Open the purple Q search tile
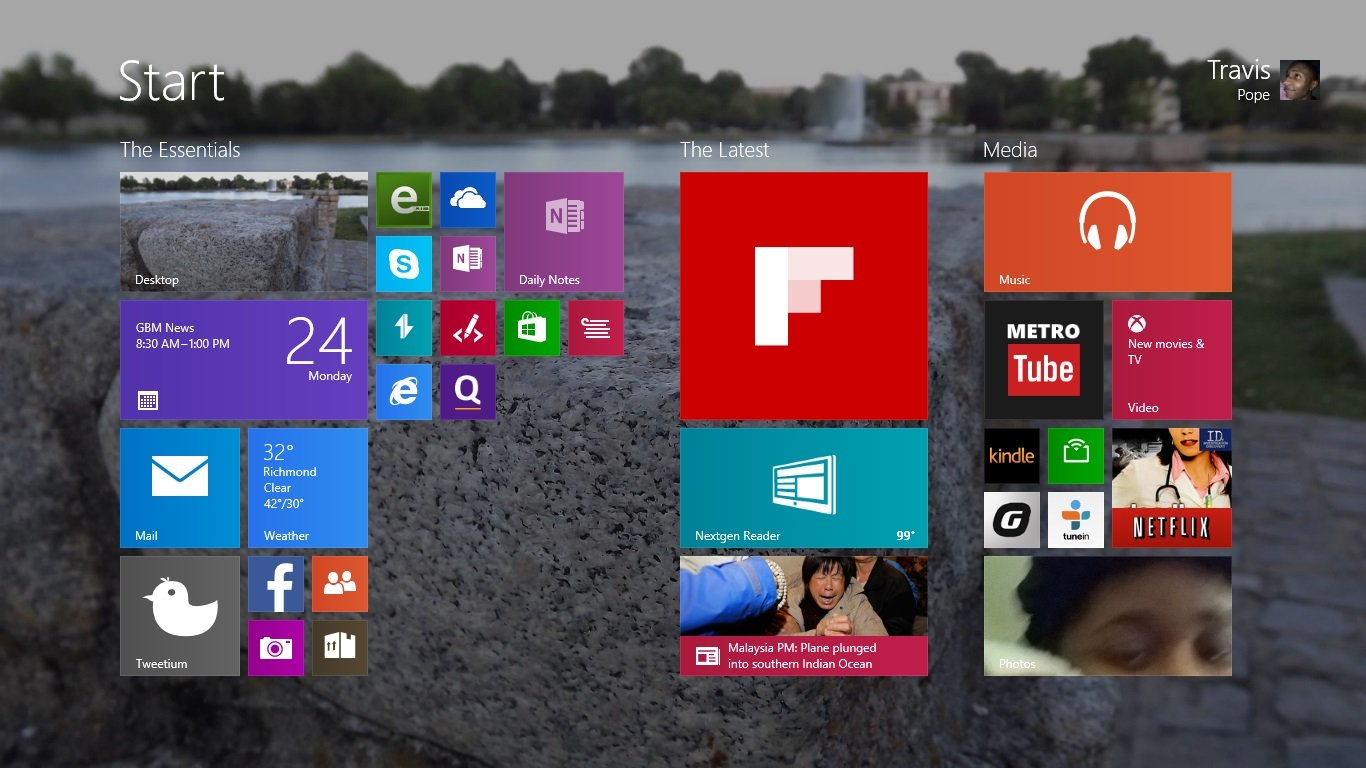Viewport: 1366px width, 768px height. (x=468, y=392)
